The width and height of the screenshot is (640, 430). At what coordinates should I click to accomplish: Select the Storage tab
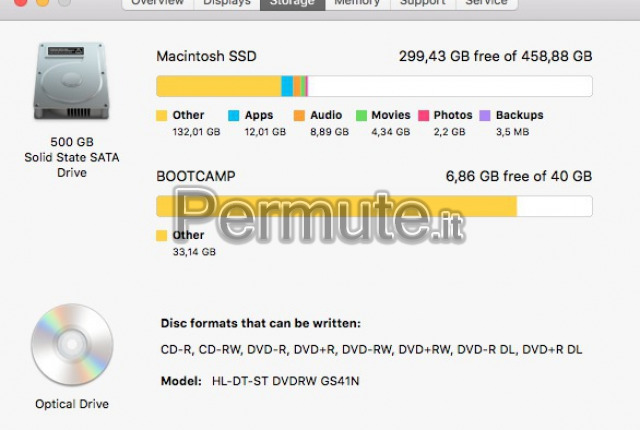pos(293,3)
